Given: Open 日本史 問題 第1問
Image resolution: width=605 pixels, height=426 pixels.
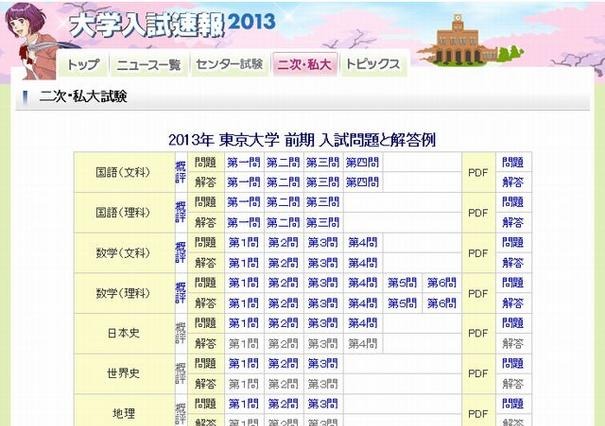Looking at the screenshot, I should click(x=243, y=323).
